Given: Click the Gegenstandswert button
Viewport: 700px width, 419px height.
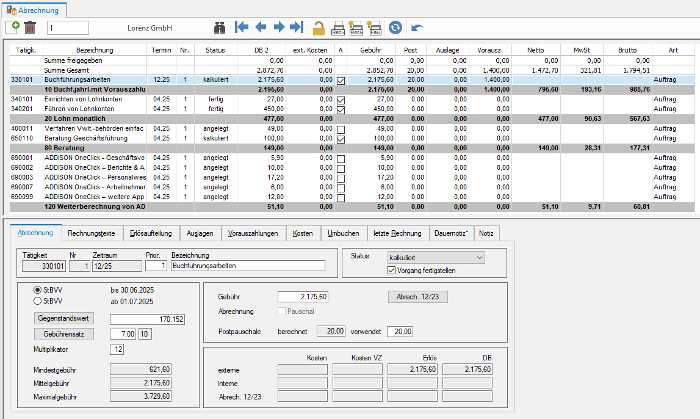Looking at the screenshot, I should pos(64,319).
